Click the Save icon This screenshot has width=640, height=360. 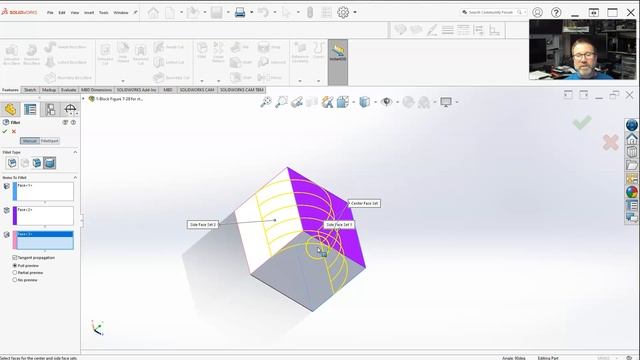[x=217, y=13]
